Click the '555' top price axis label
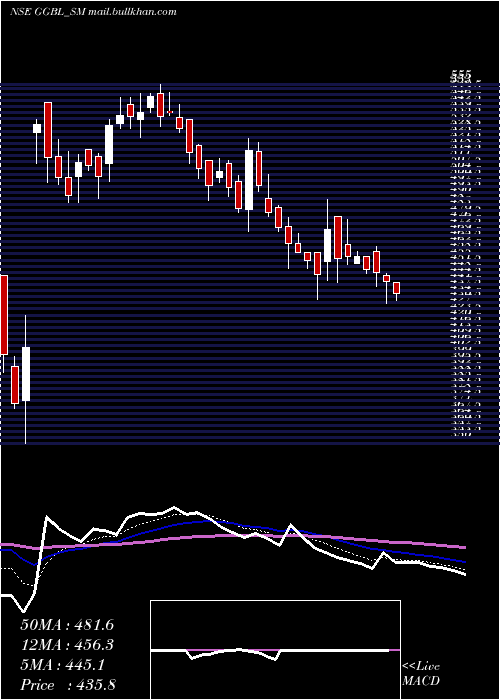 [462, 74]
